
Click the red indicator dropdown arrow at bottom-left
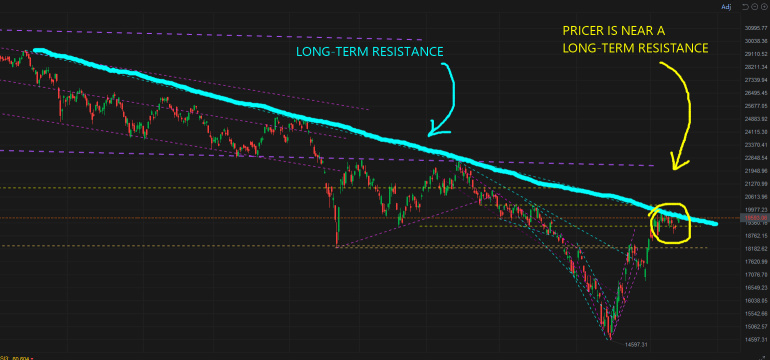tap(32, 359)
